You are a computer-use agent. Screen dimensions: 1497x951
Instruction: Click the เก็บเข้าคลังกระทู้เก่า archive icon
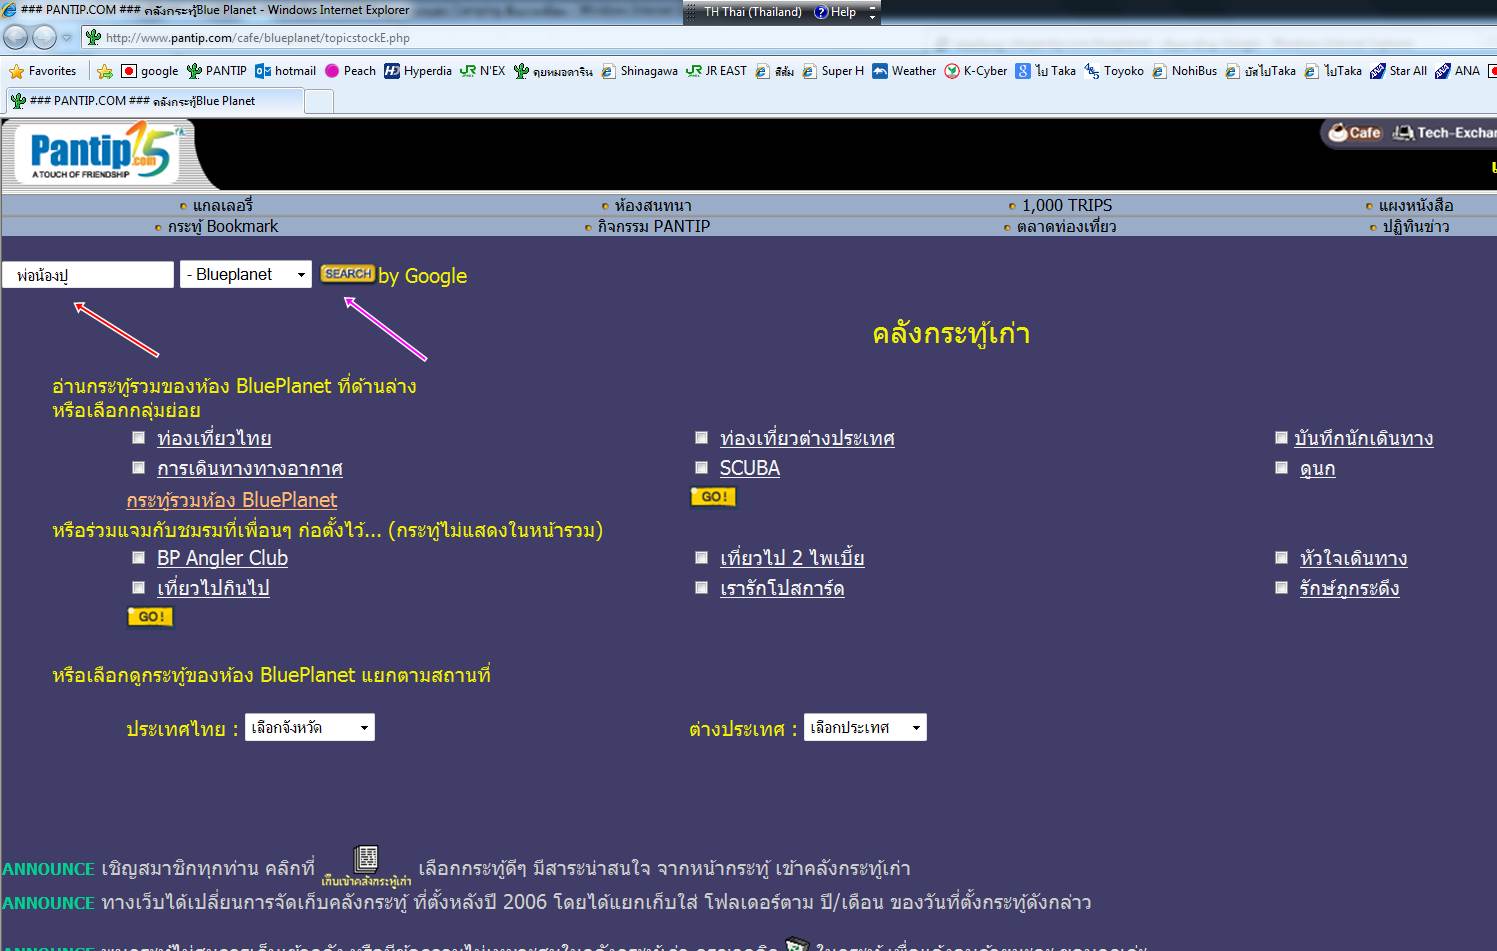tap(366, 866)
